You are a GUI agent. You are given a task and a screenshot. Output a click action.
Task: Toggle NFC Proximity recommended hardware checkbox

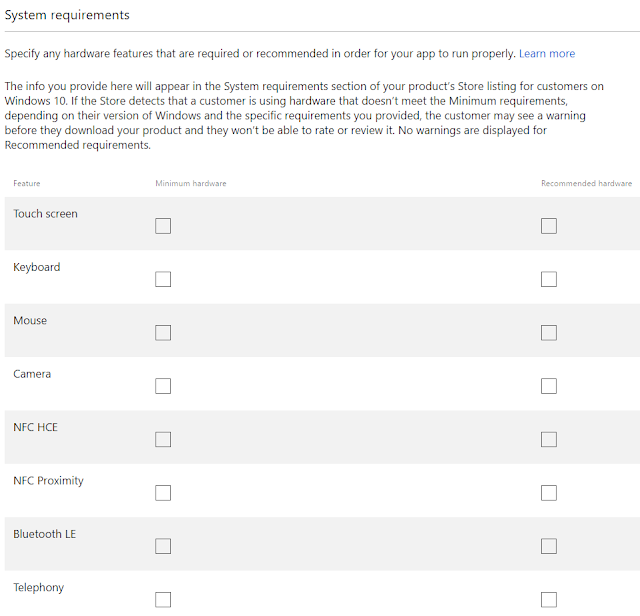(549, 493)
